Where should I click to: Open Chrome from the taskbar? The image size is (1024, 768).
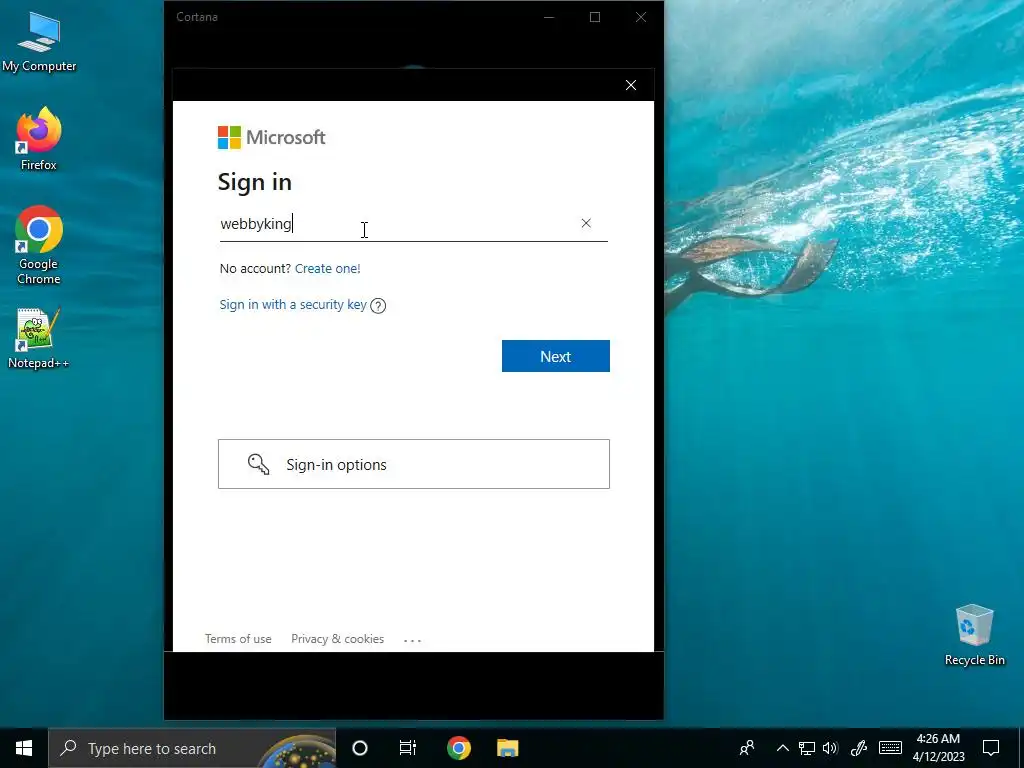[458, 748]
